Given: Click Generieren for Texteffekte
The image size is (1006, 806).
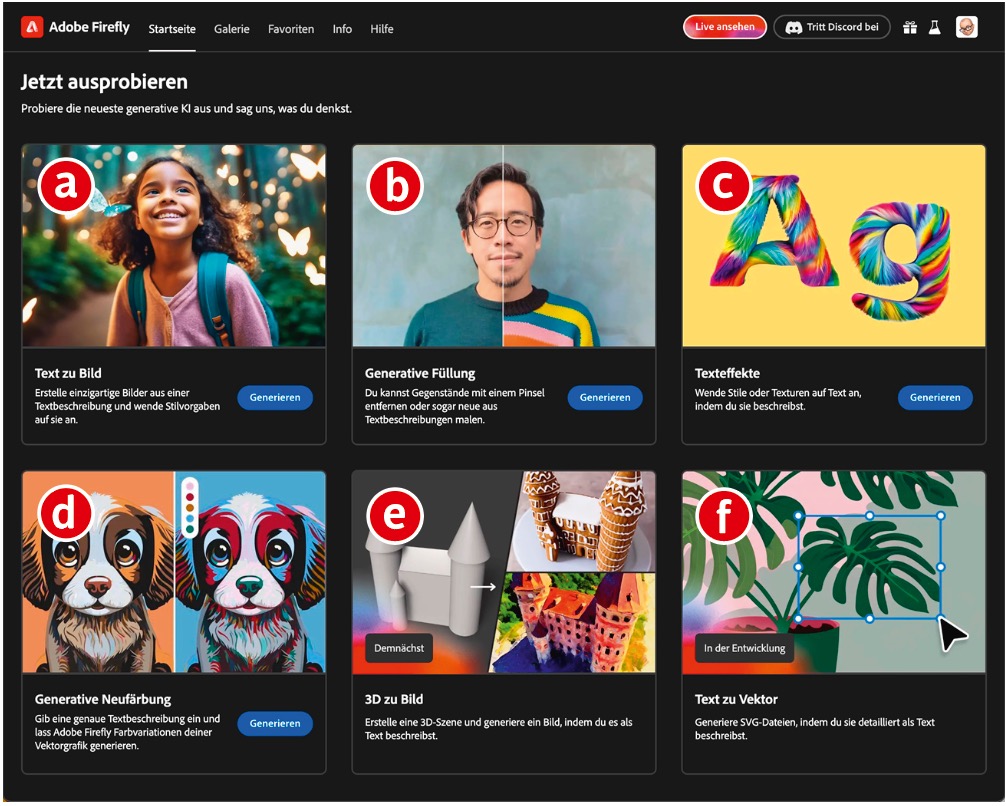Looking at the screenshot, I should pos(935,397).
